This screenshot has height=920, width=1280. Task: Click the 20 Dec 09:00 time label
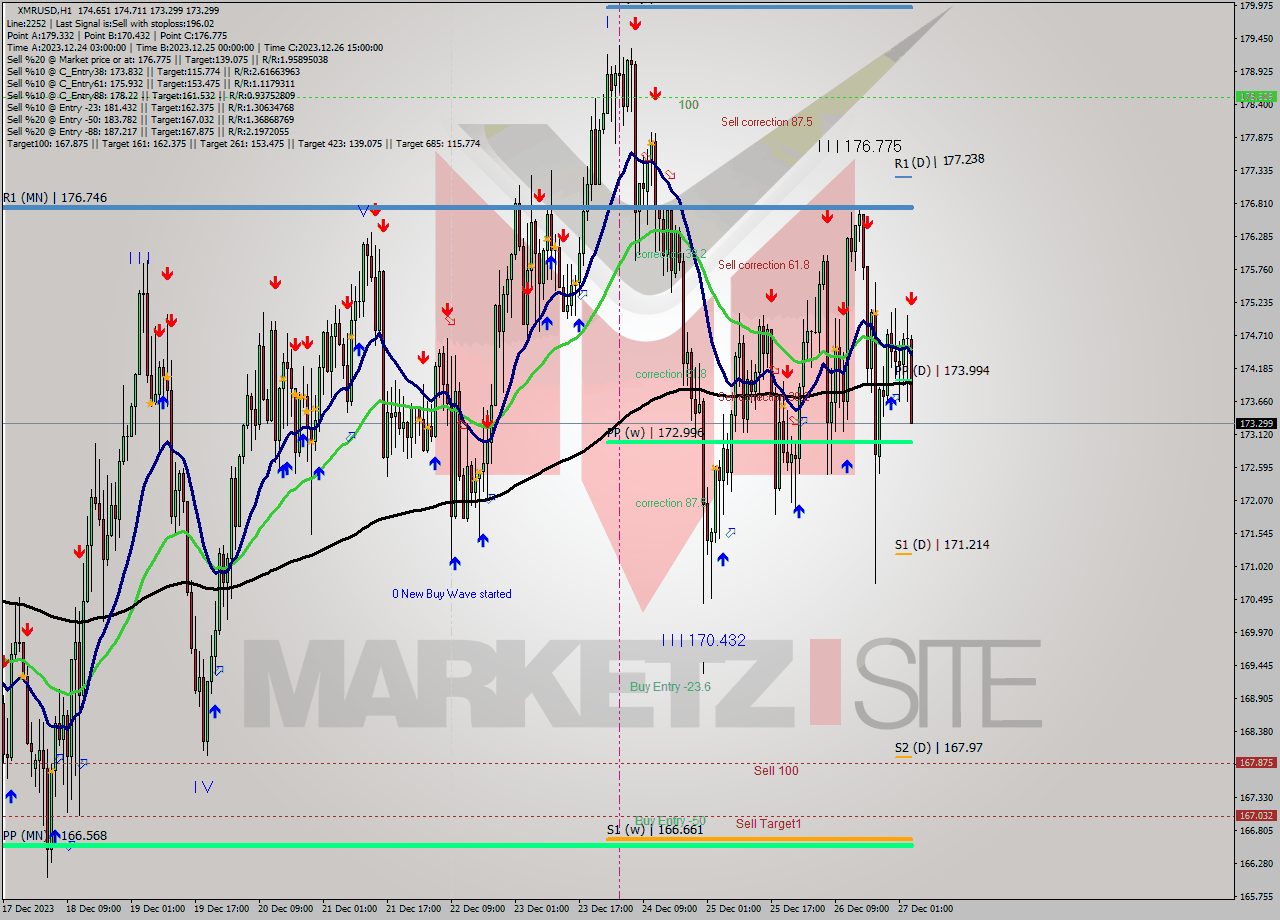tap(286, 909)
